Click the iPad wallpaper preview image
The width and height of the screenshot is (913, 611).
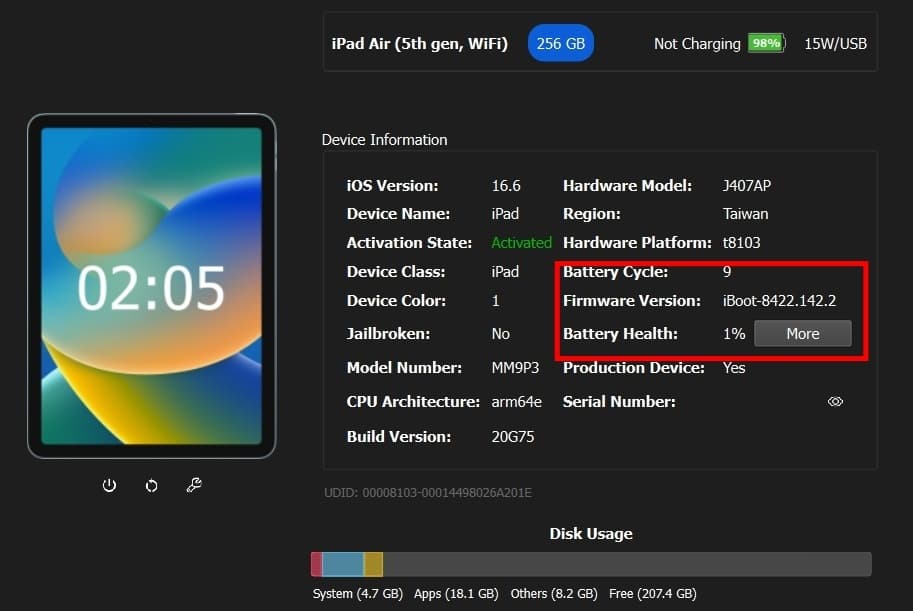[151, 286]
